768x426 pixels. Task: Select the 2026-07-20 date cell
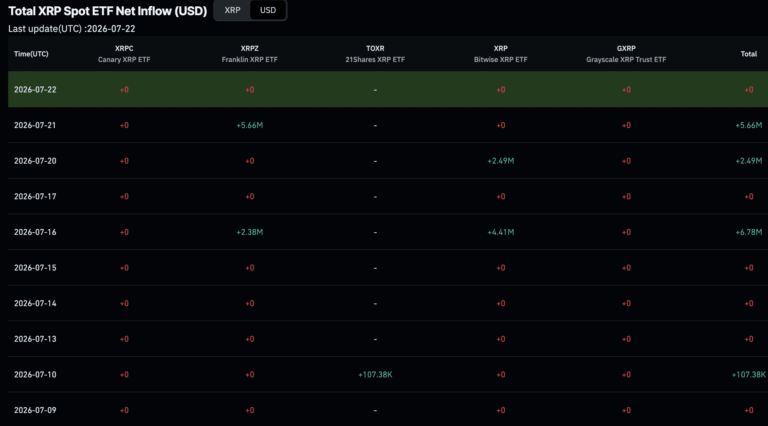pos(35,161)
